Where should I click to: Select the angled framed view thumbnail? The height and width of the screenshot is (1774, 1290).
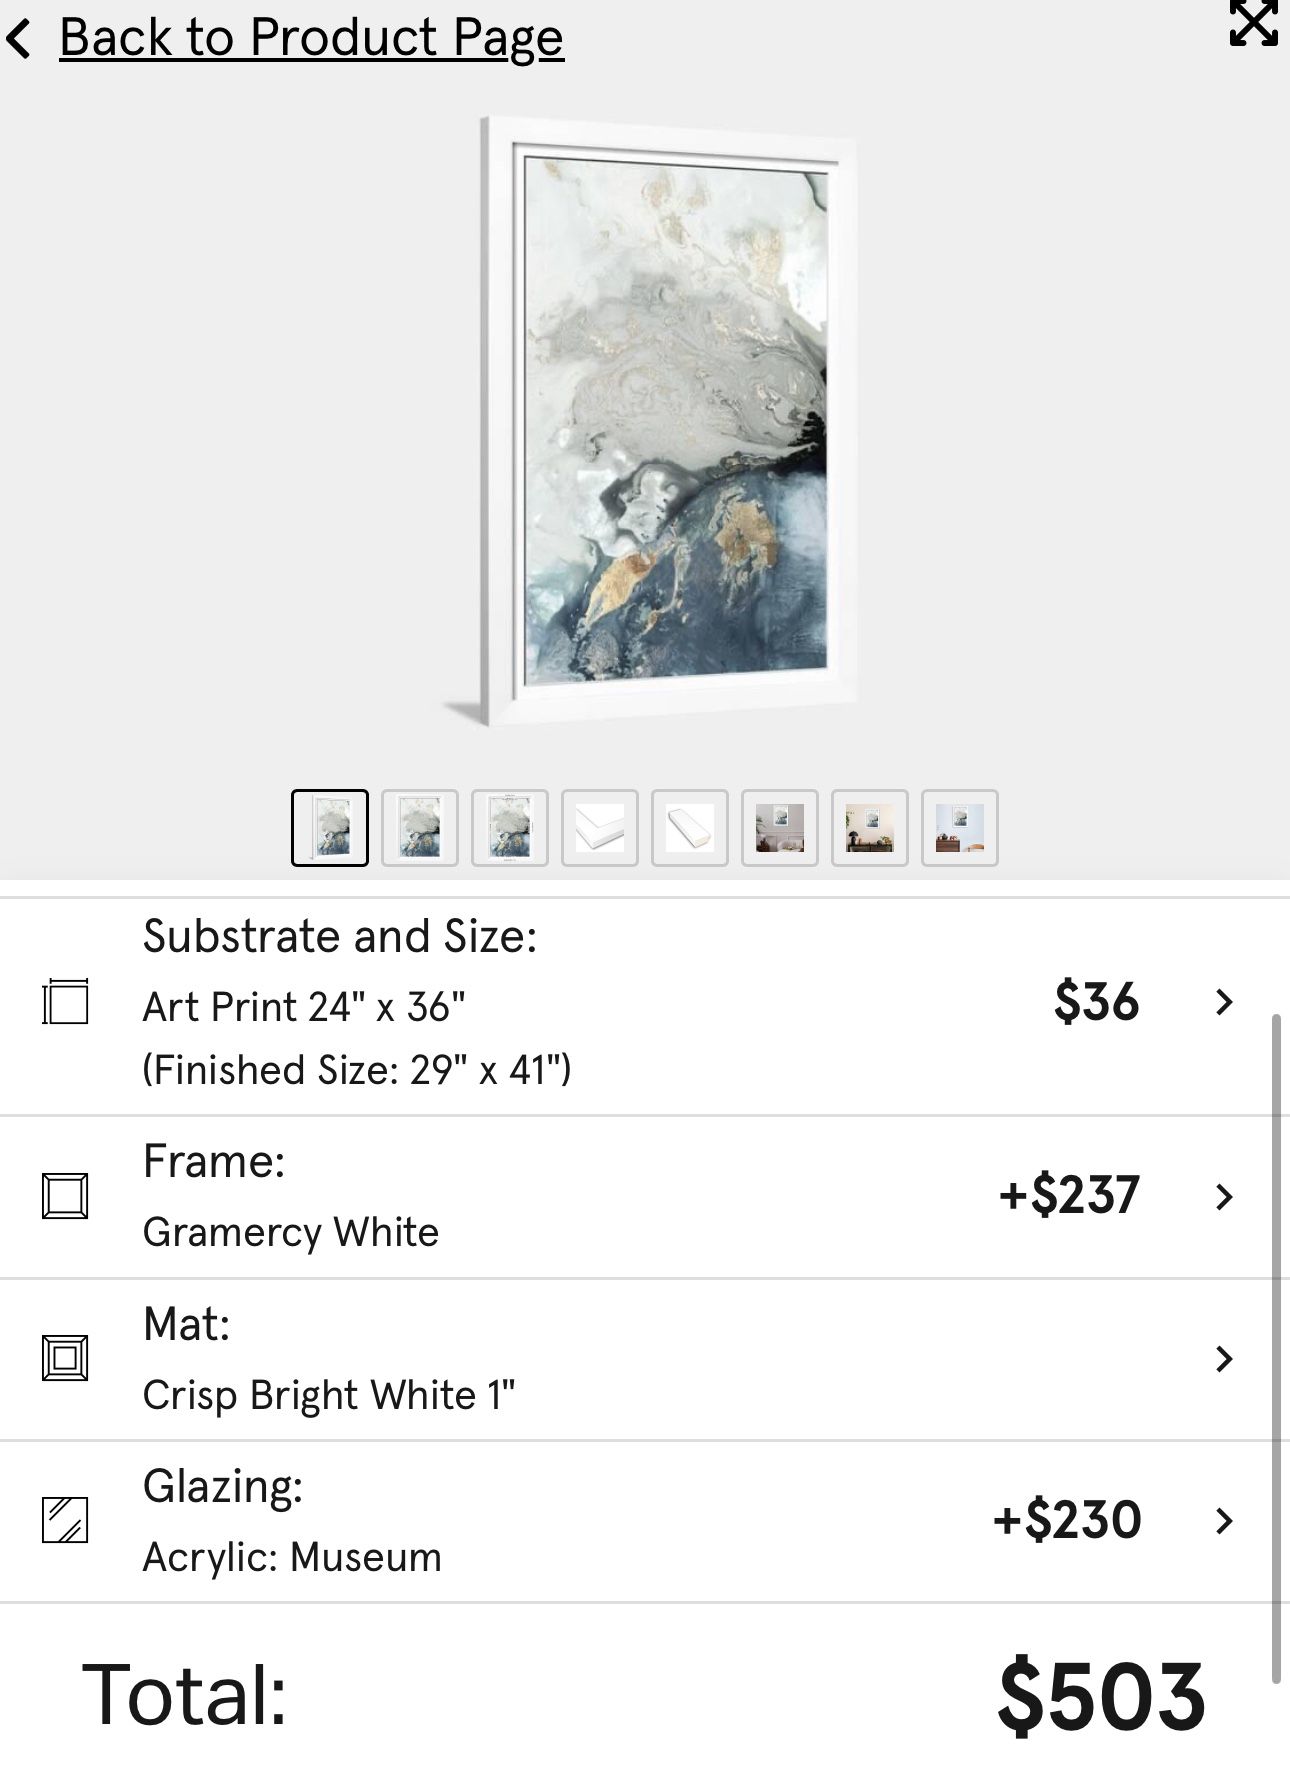pyautogui.click(x=330, y=828)
